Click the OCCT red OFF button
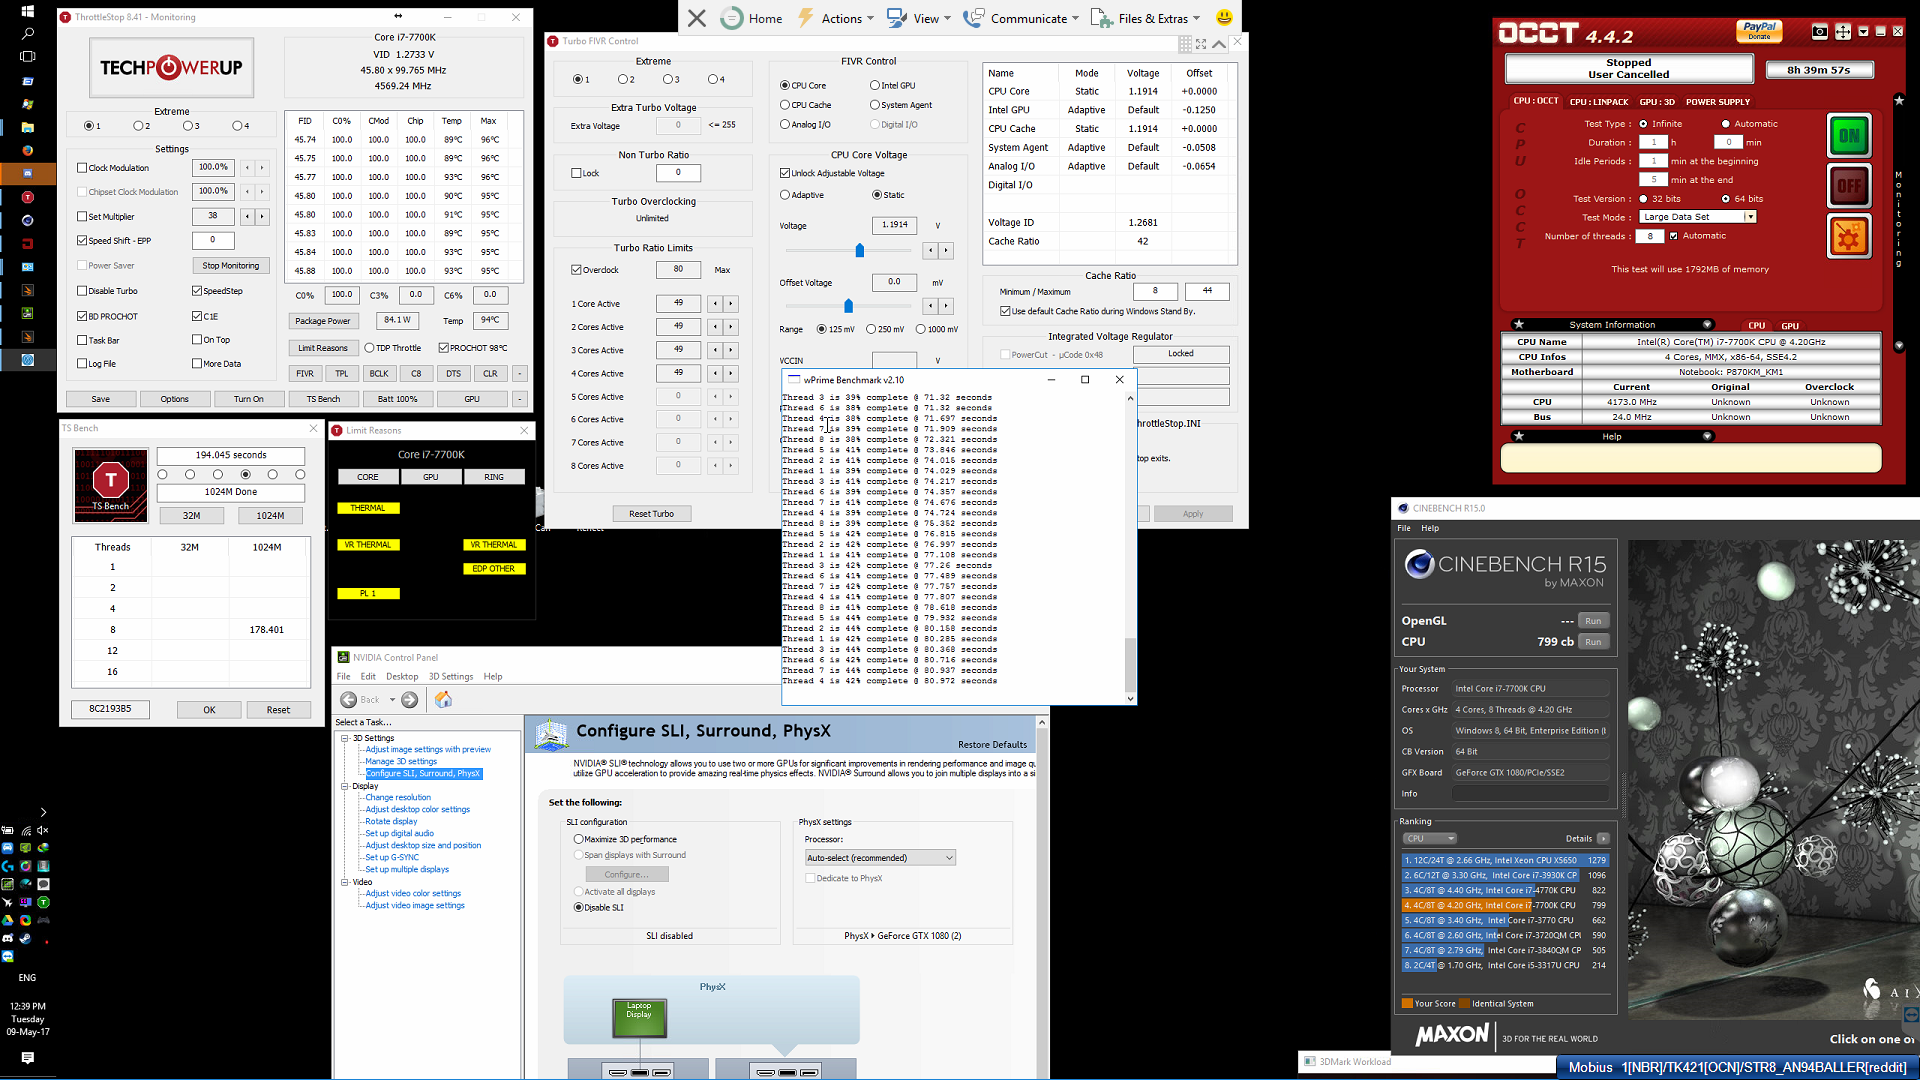This screenshot has height=1080, width=1920. click(1849, 186)
